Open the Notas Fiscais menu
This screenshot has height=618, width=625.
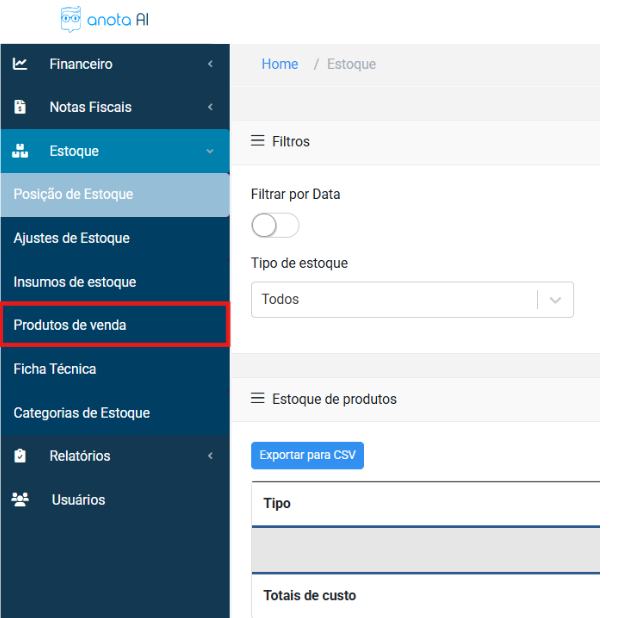(x=115, y=107)
